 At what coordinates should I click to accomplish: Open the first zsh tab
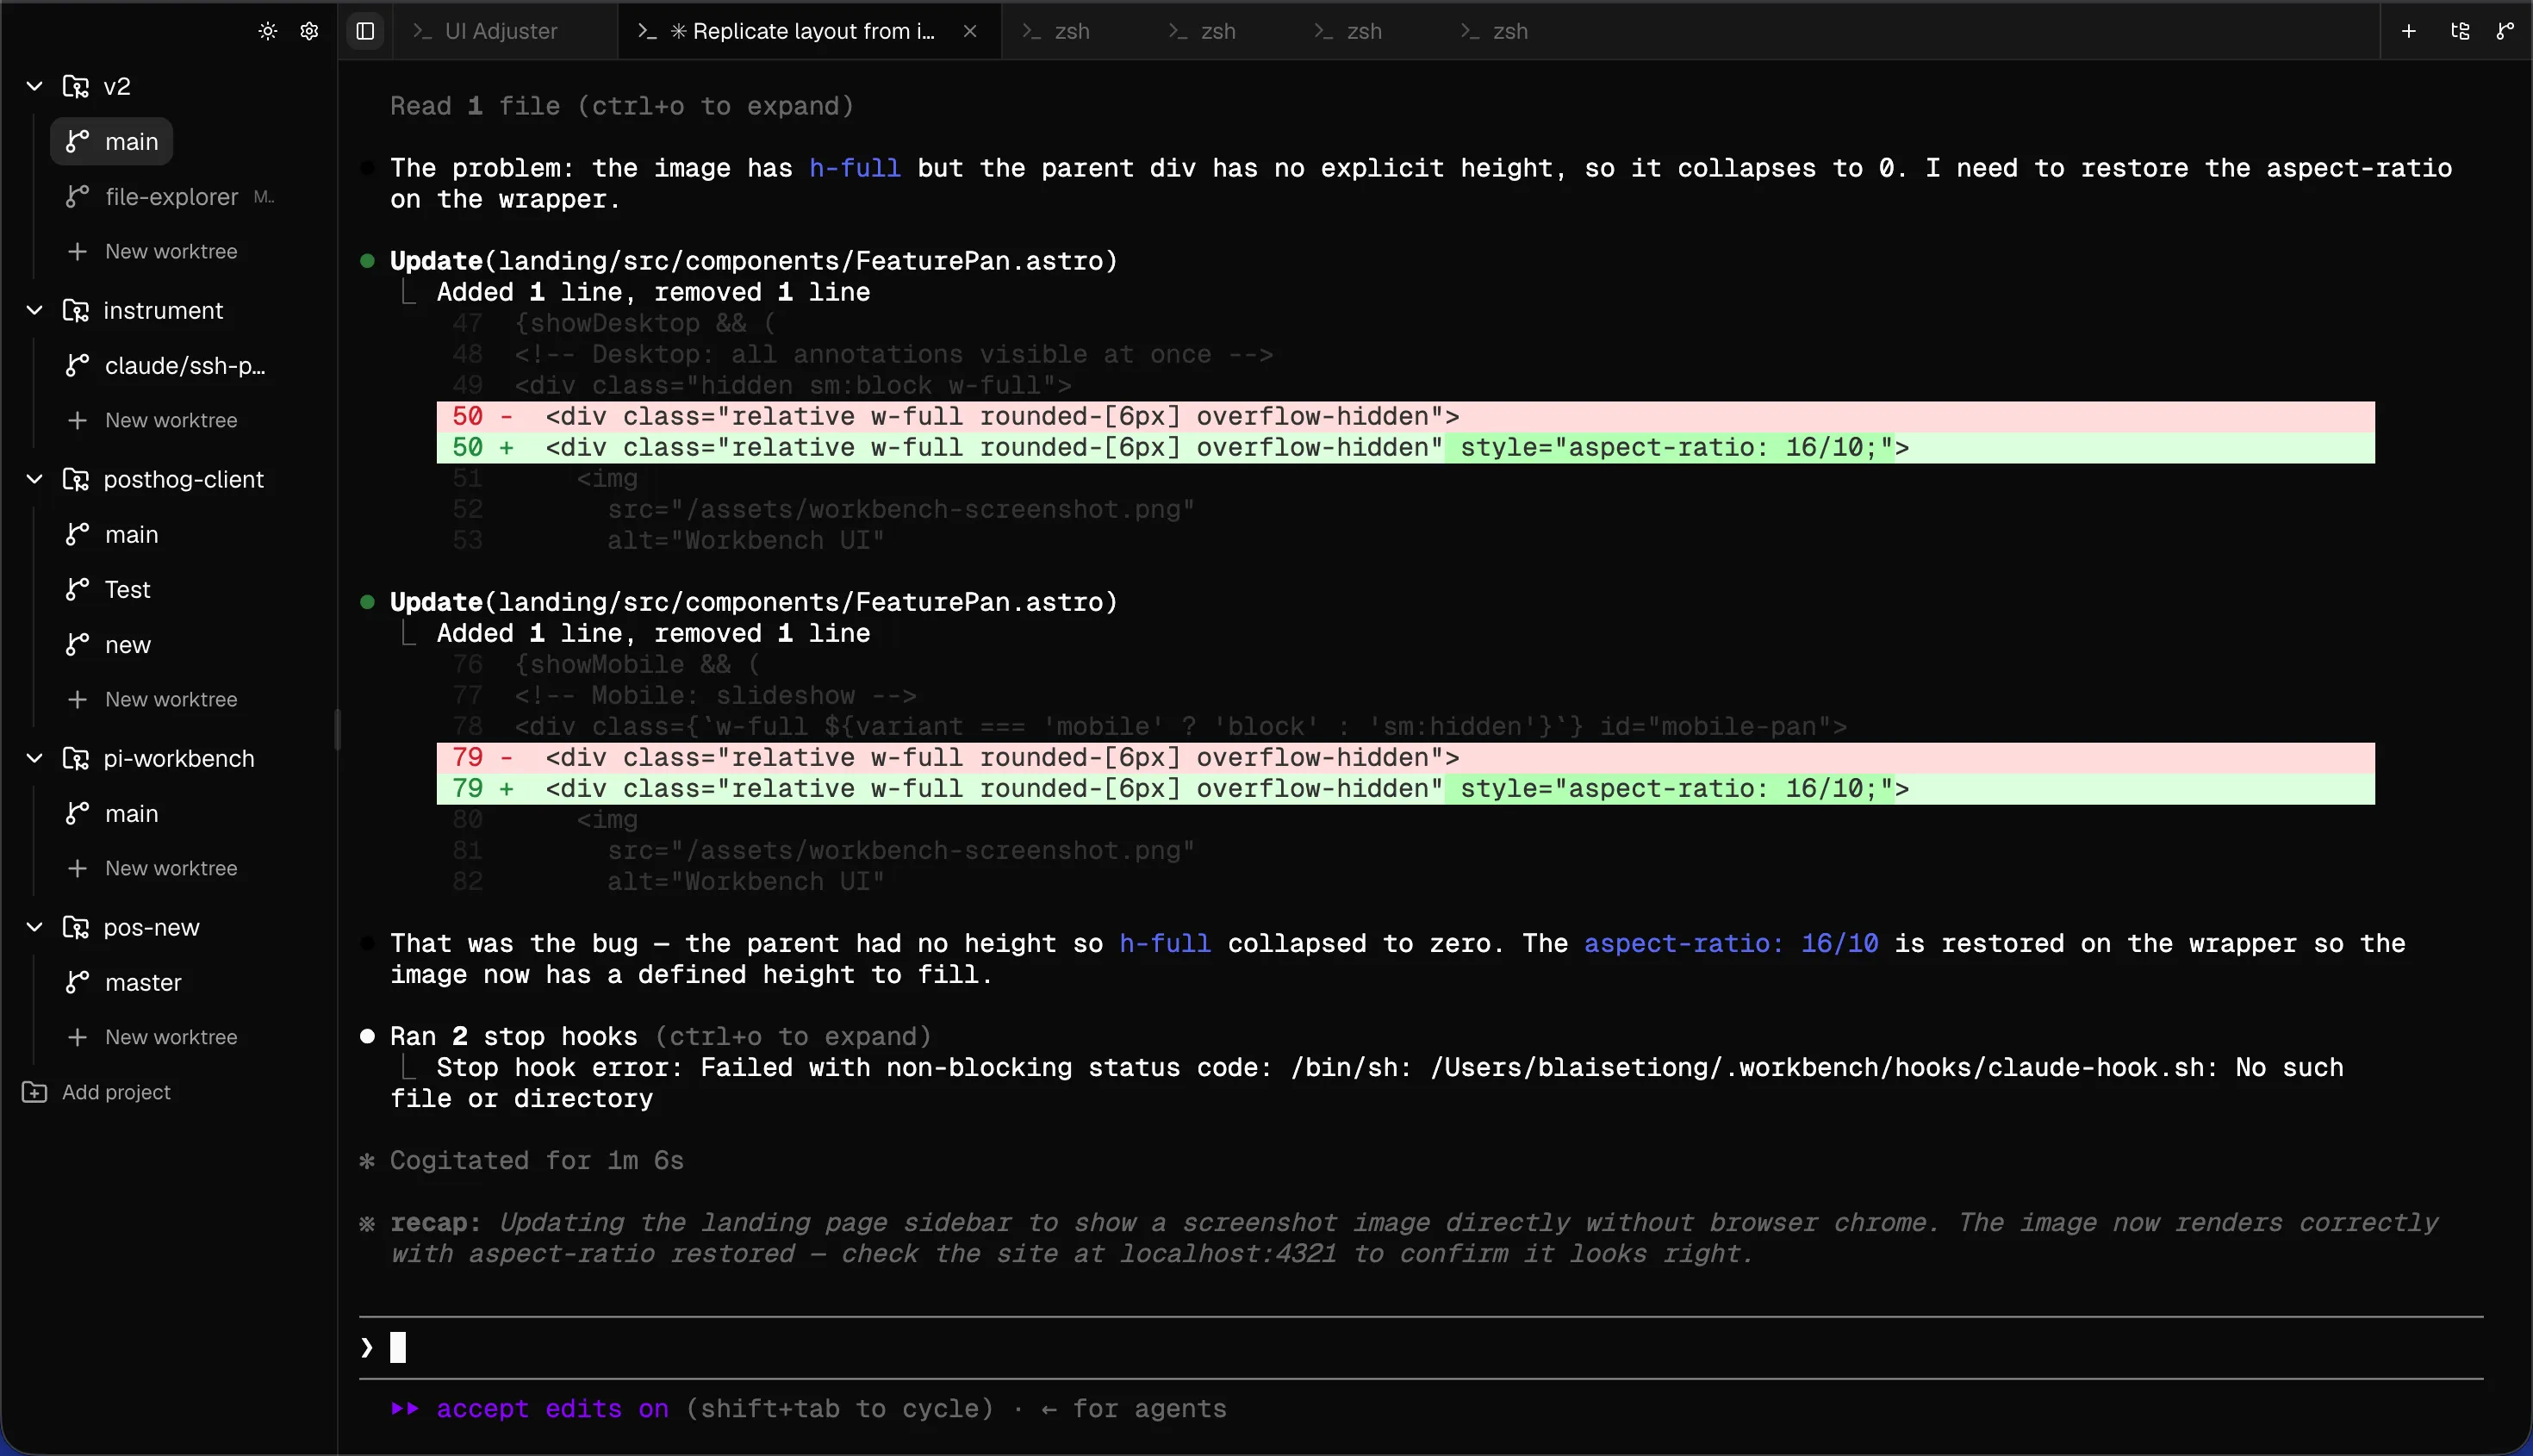(x=1073, y=31)
